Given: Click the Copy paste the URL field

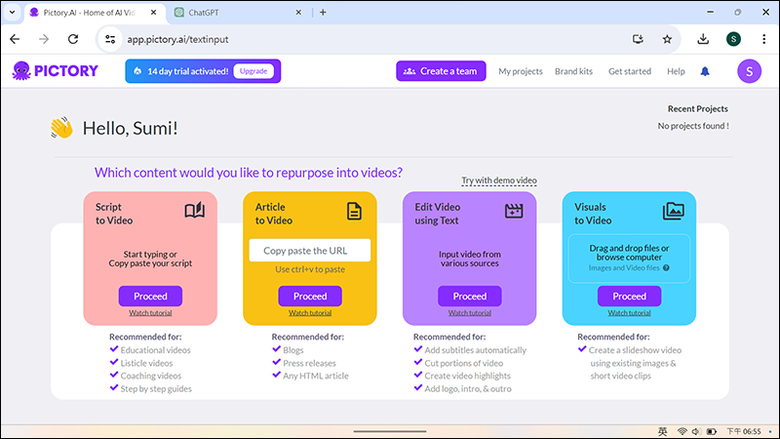Looking at the screenshot, I should 310,250.
